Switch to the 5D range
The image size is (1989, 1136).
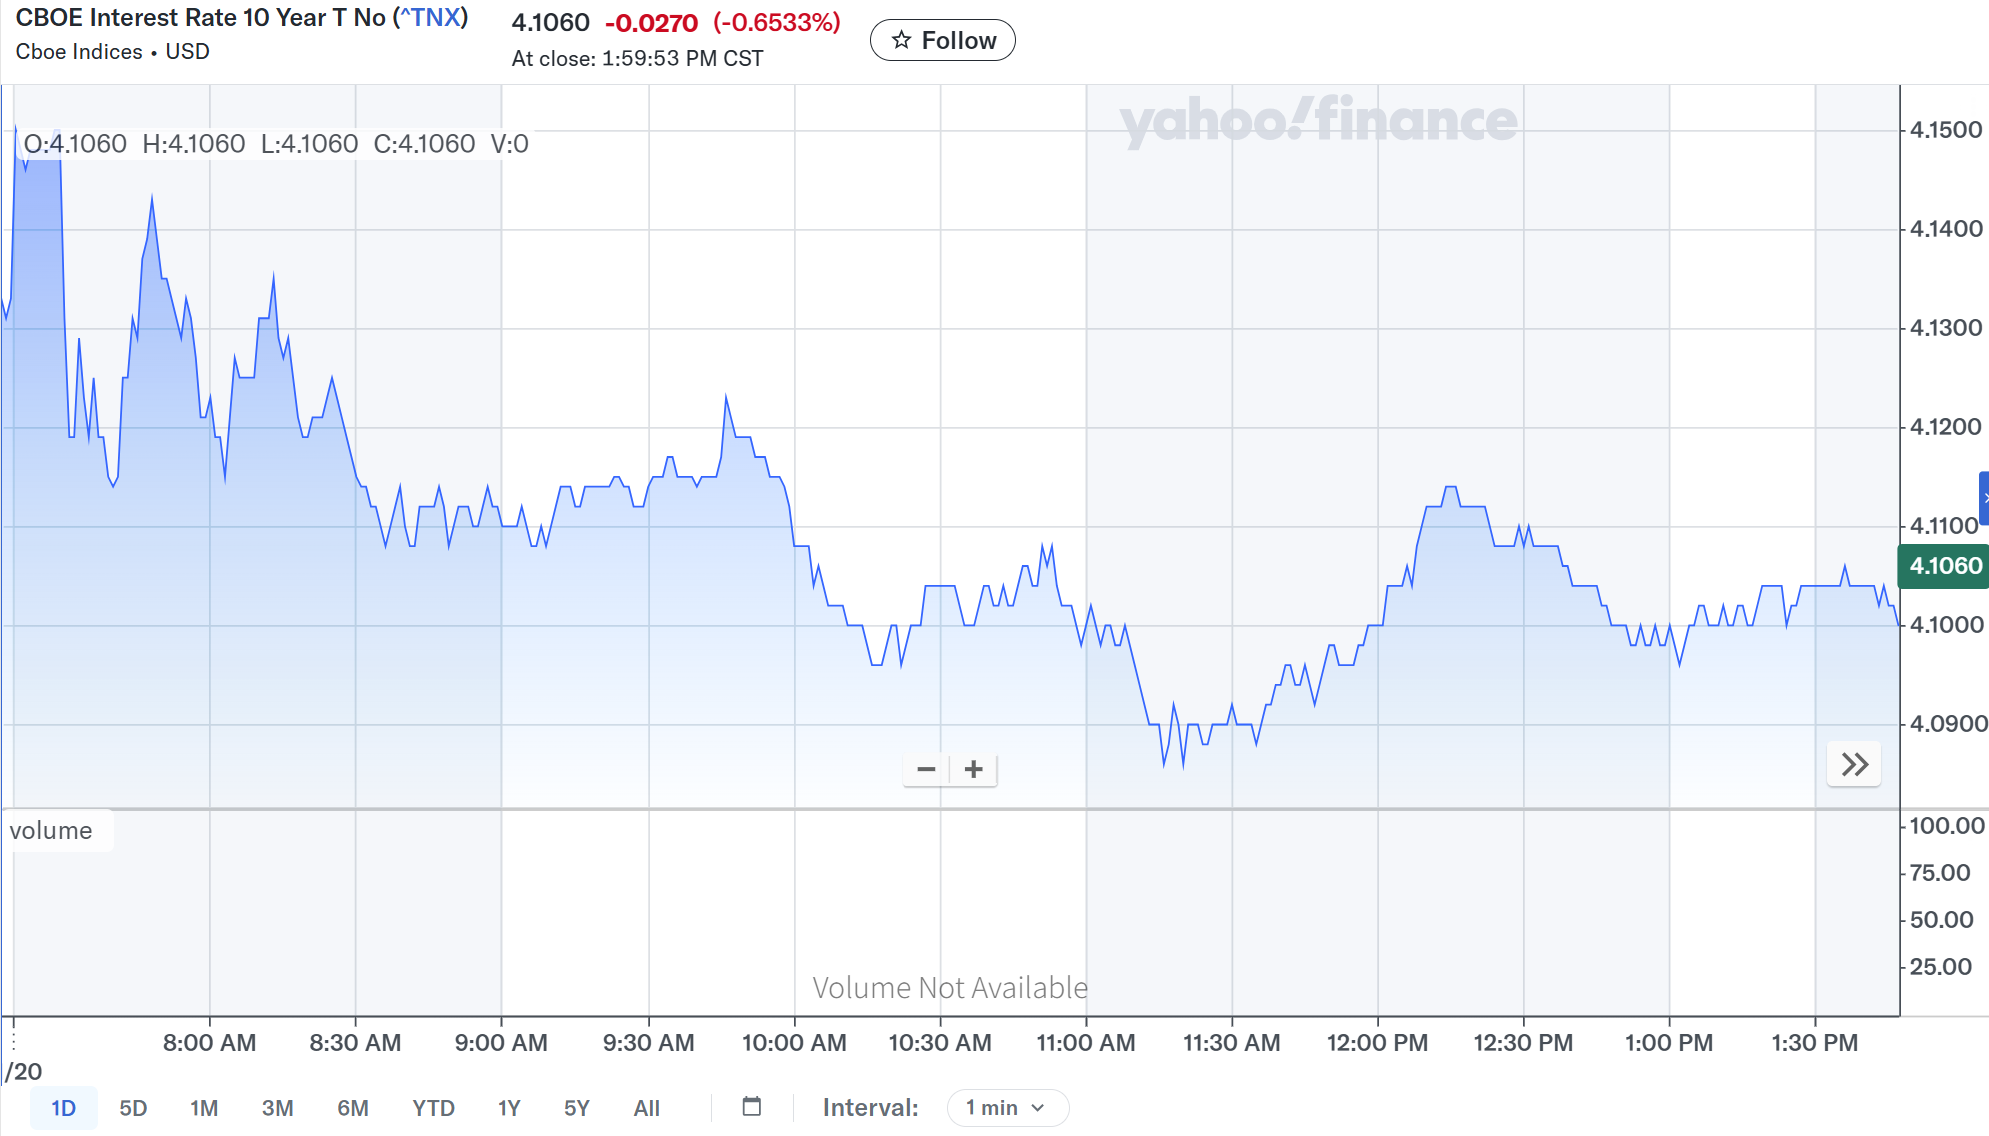133,1108
